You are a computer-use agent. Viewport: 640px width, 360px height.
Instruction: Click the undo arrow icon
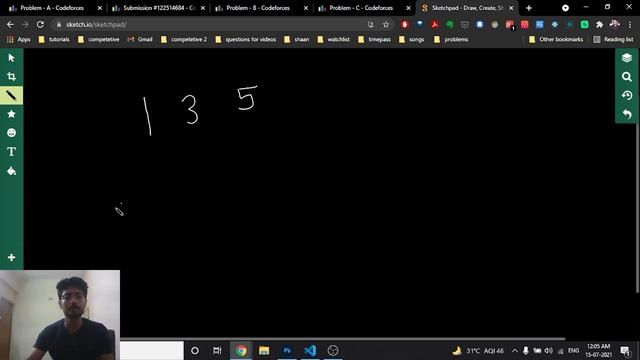click(x=627, y=114)
